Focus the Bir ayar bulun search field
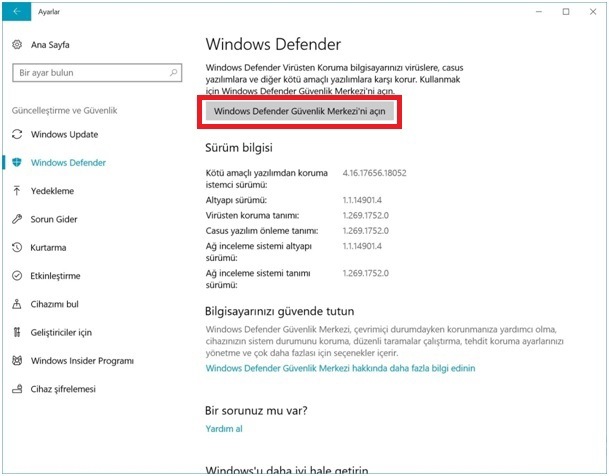This screenshot has height=476, width=609. pos(97,73)
